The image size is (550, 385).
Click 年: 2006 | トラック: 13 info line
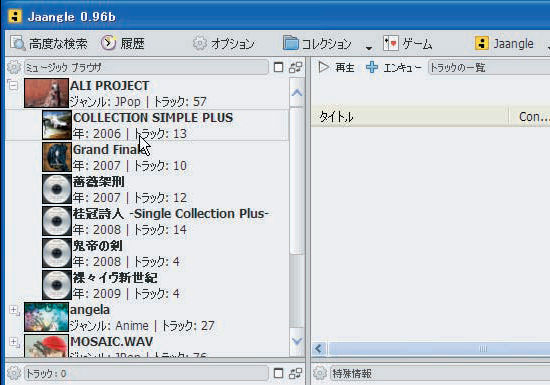coord(130,134)
